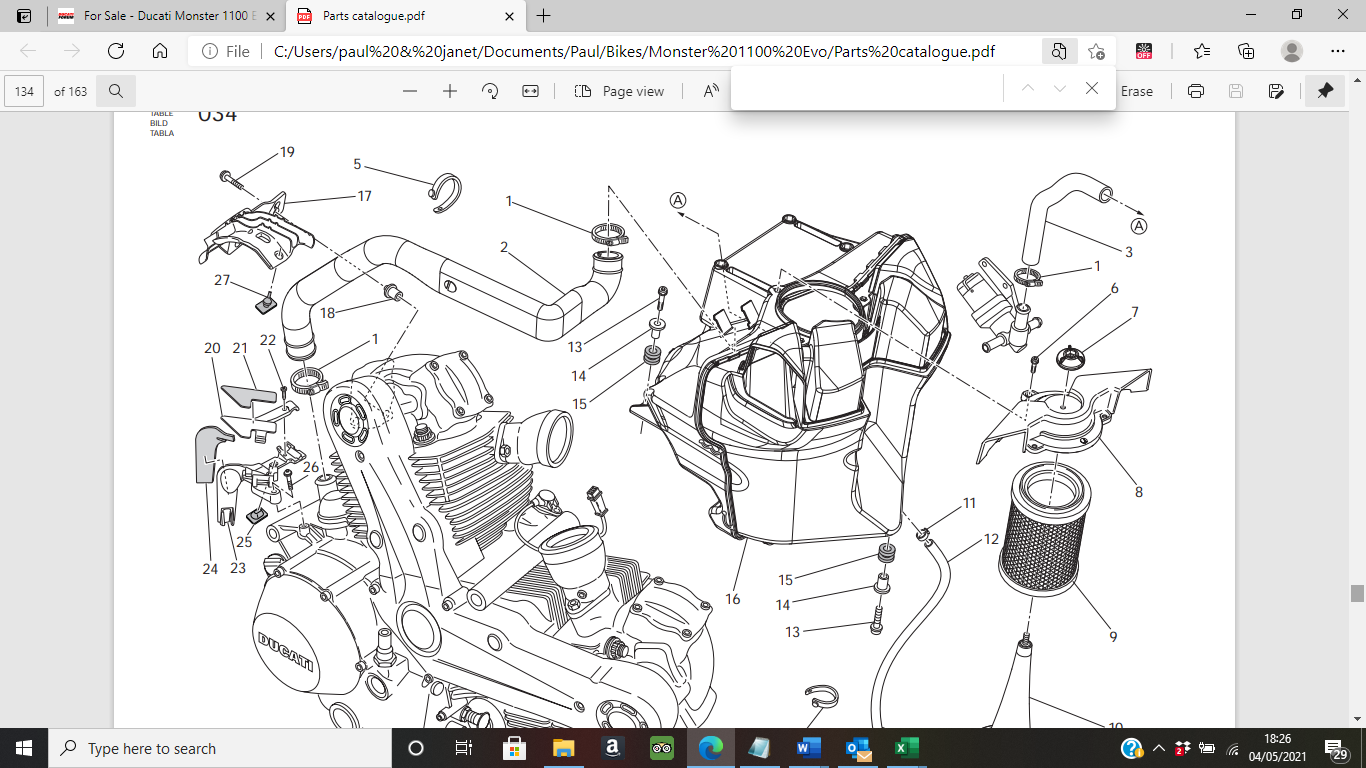Viewport: 1366px width, 768px height.
Task: Open Edge settings and more menu
Action: coord(1338,51)
